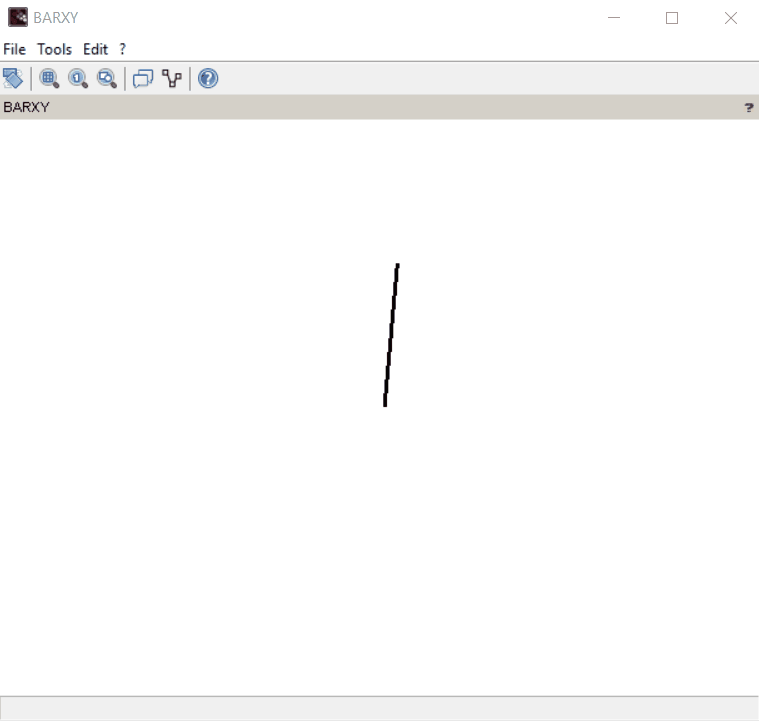Click the BARXY application icon in title bar
The image size is (759, 721).
(x=18, y=17)
